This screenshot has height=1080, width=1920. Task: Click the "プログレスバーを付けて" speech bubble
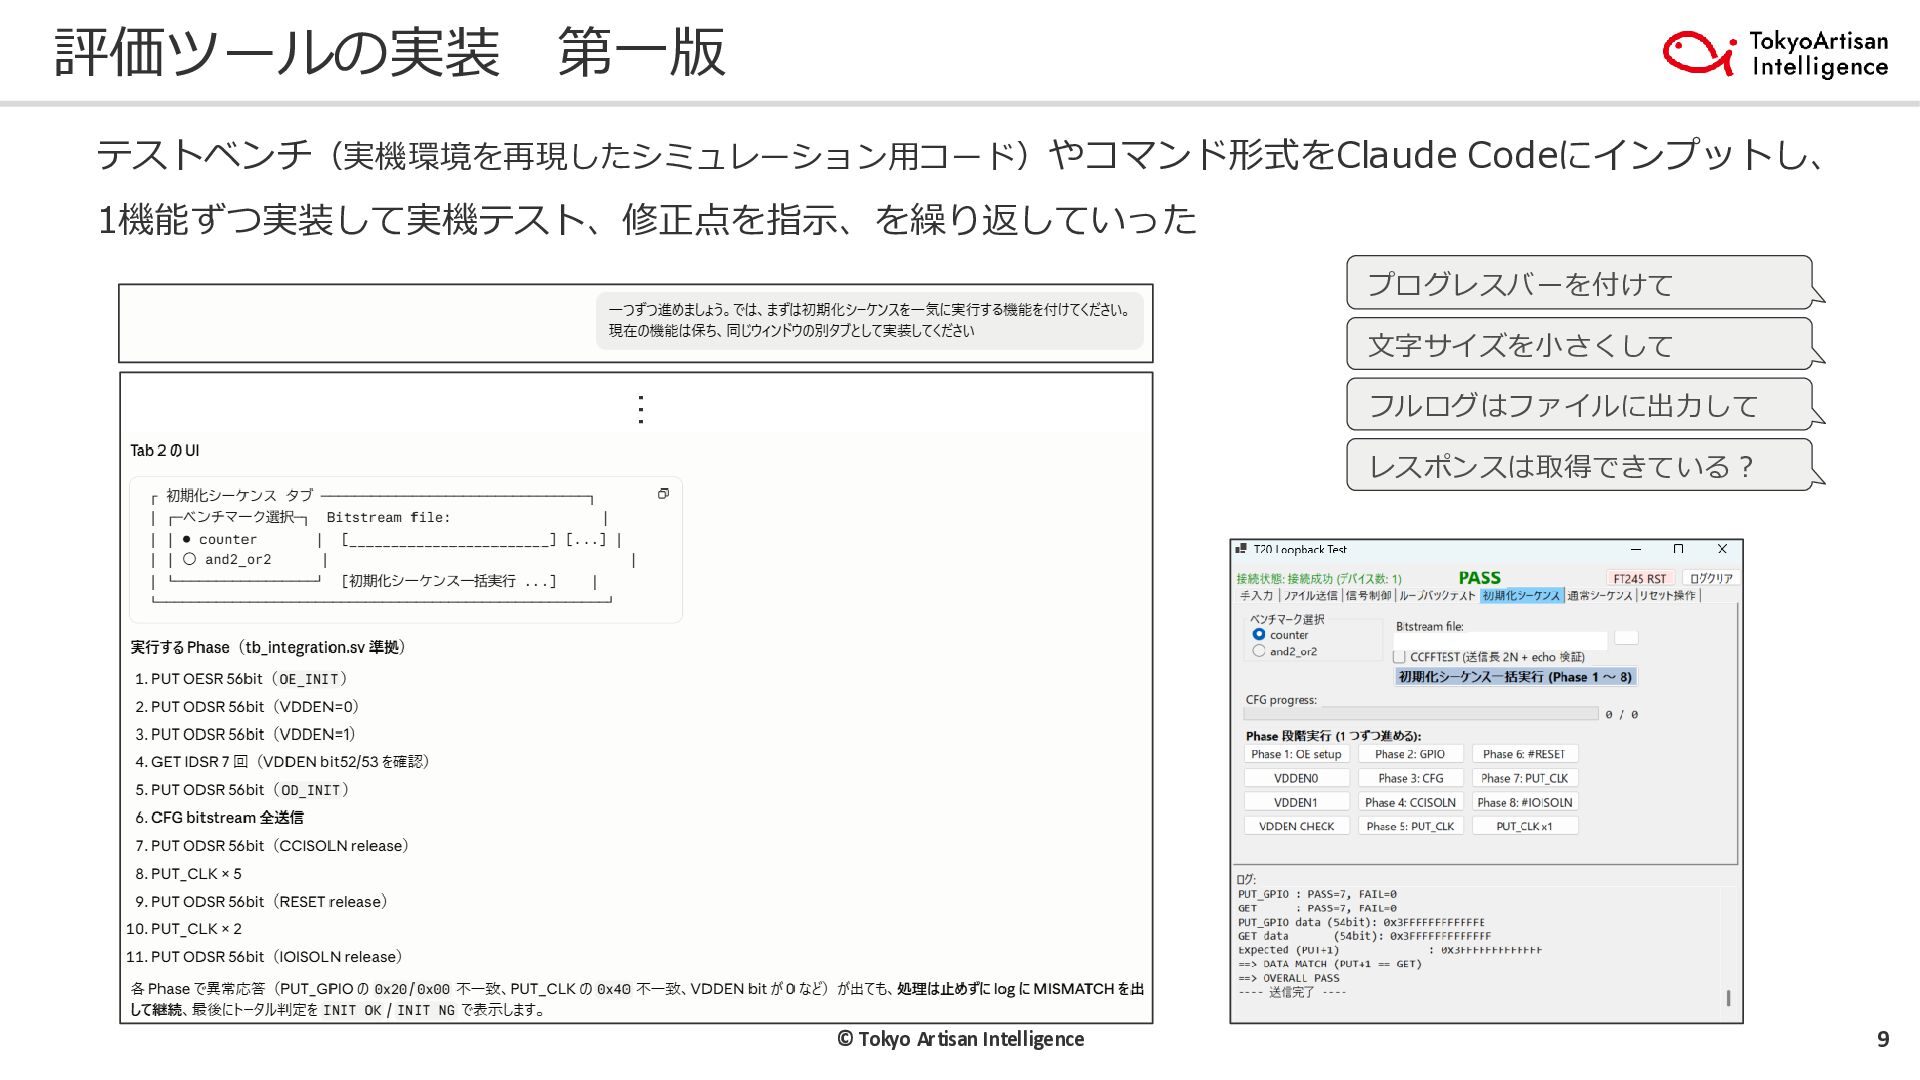click(x=1580, y=283)
